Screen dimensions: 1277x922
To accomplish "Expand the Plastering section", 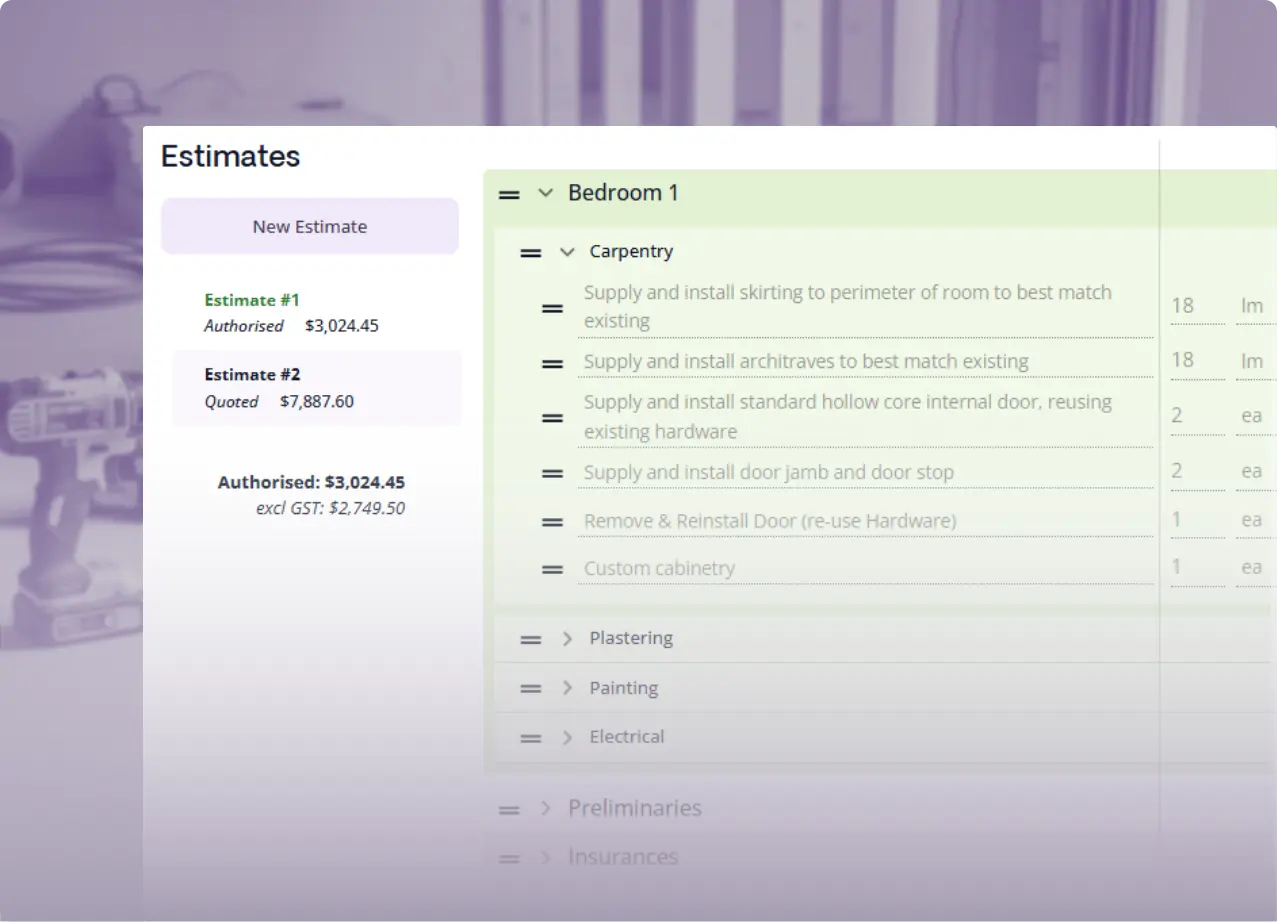I will click(x=566, y=638).
